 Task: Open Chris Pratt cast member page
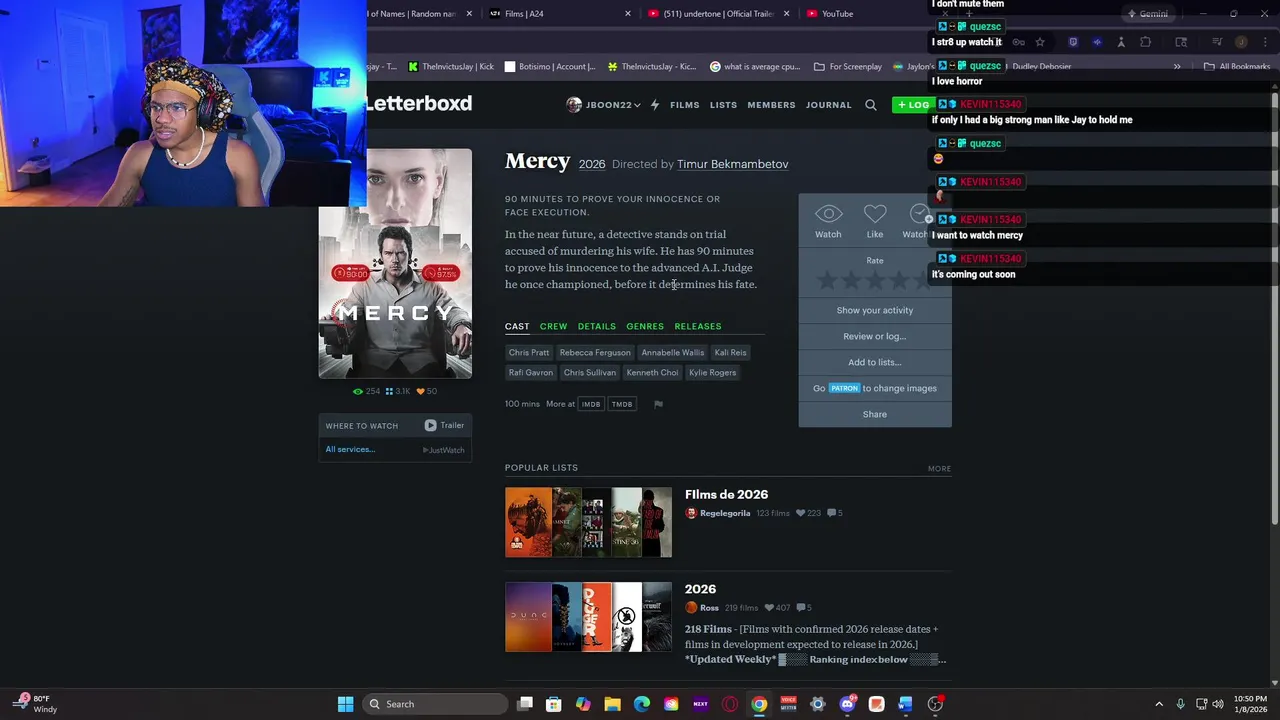529,352
